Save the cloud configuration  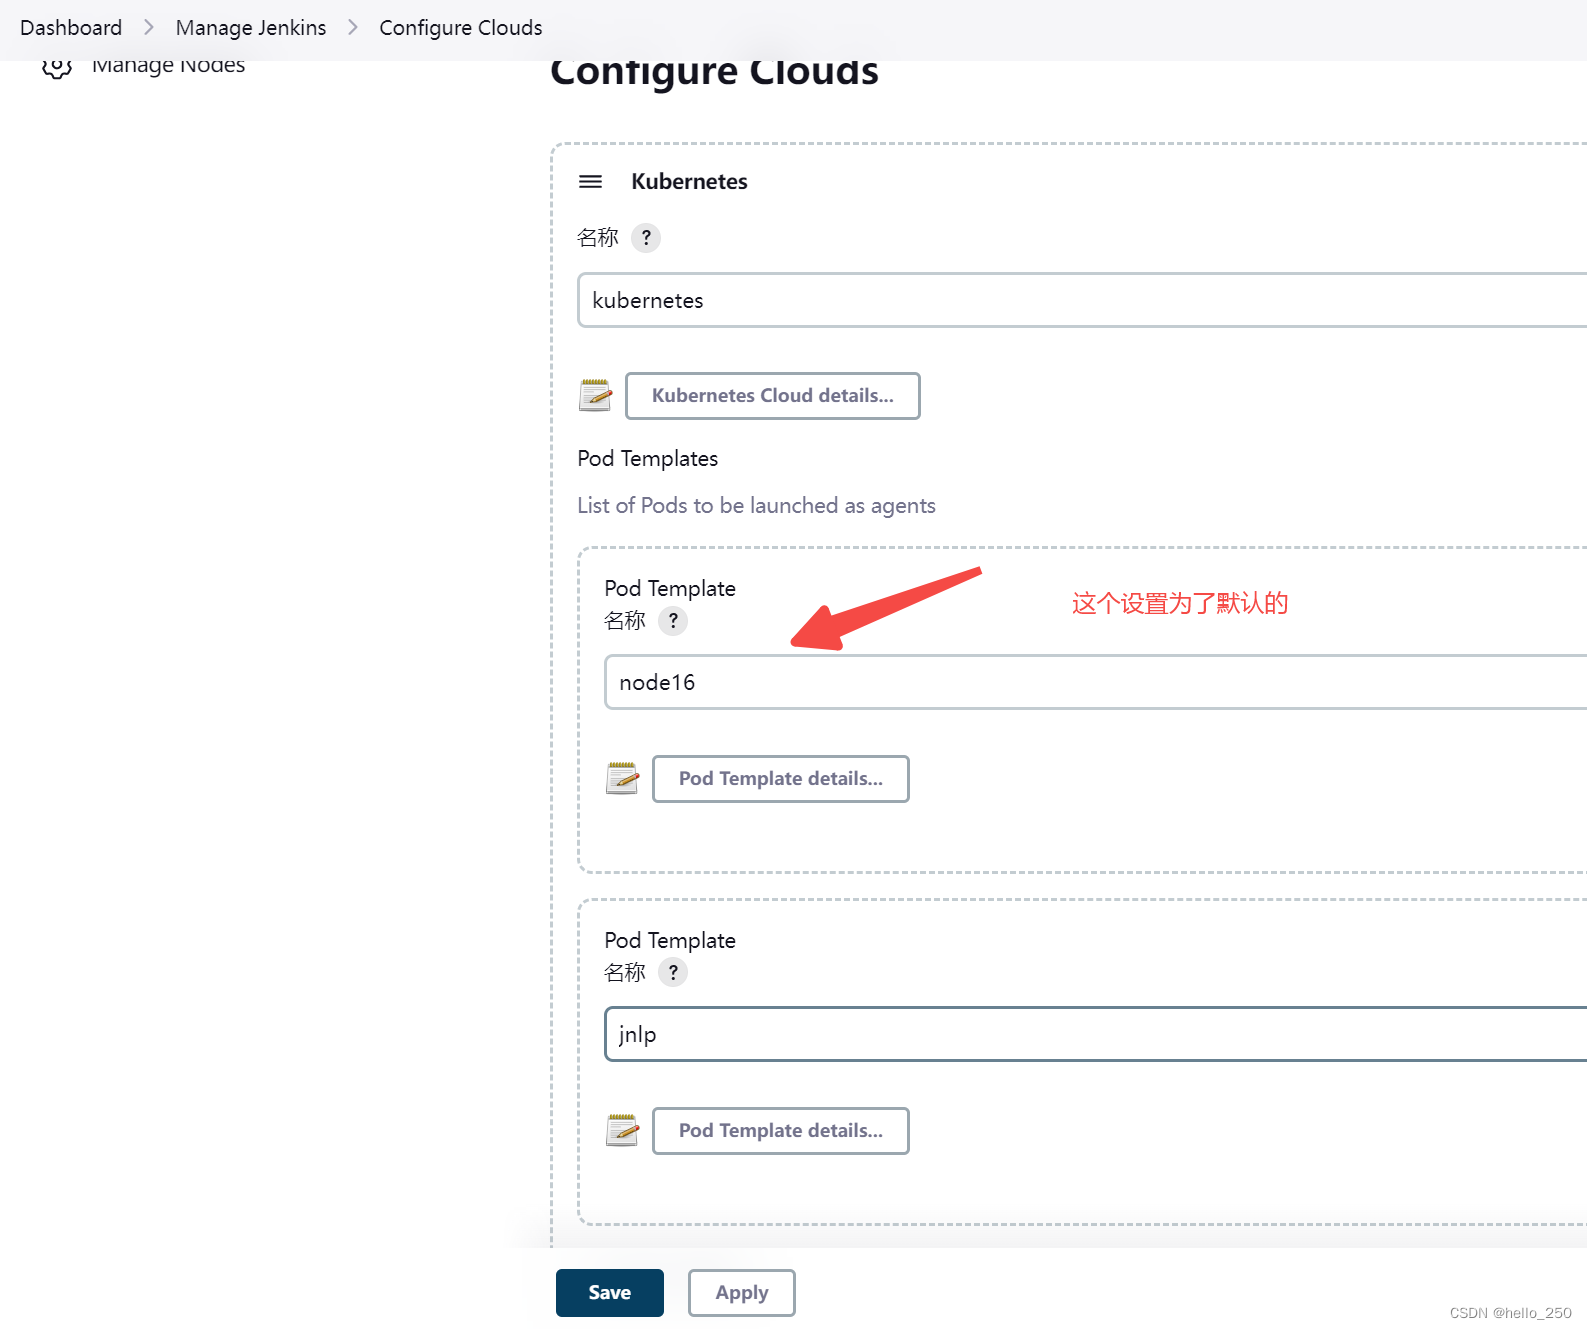(610, 1293)
